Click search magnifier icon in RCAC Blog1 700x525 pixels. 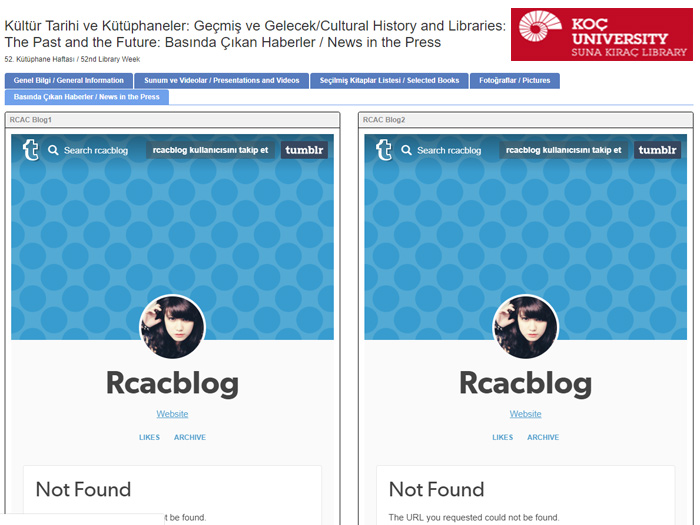pos(53,150)
